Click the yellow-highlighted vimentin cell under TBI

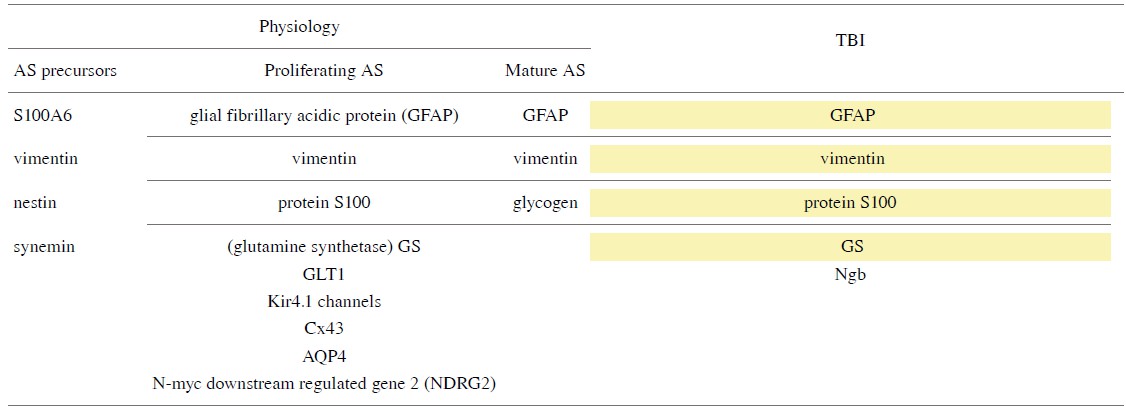click(851, 159)
